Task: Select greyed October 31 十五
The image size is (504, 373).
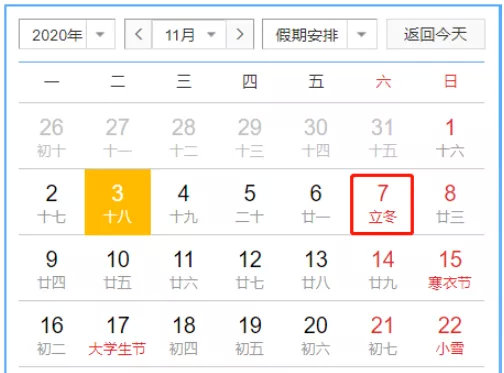Action: click(383, 136)
